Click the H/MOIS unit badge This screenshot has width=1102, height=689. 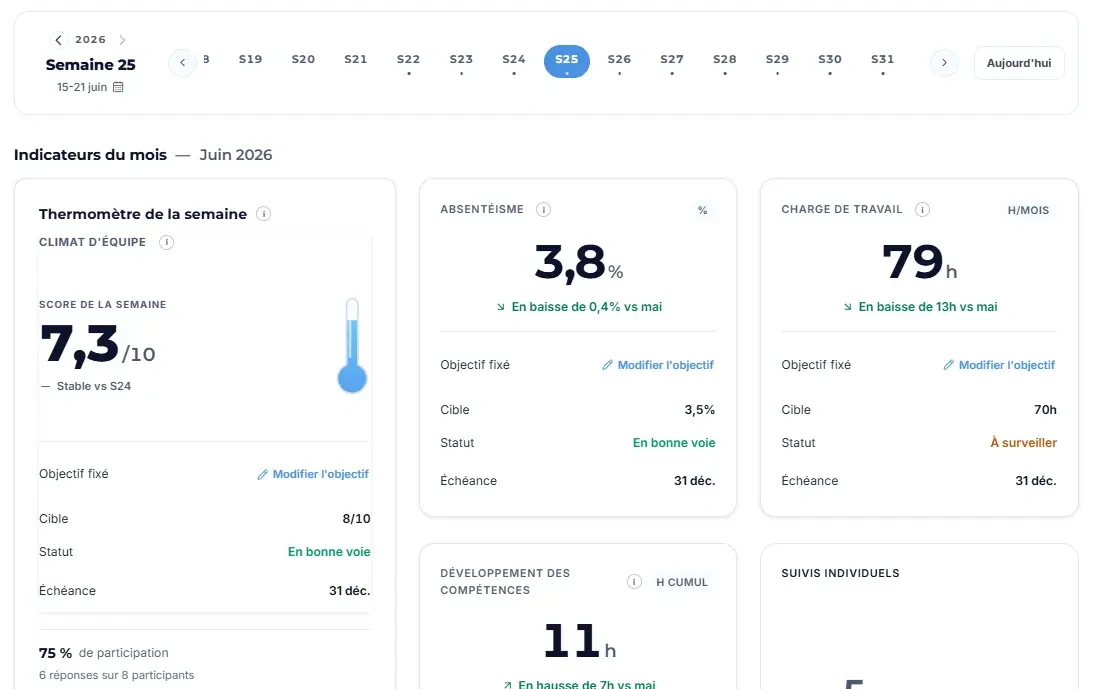[x=1028, y=210]
